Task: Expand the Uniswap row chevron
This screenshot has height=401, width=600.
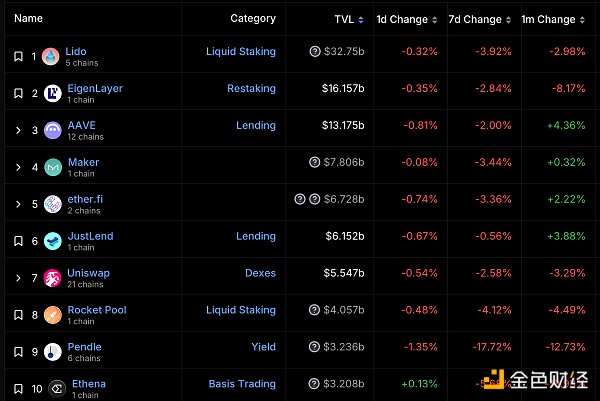Action: coord(18,278)
